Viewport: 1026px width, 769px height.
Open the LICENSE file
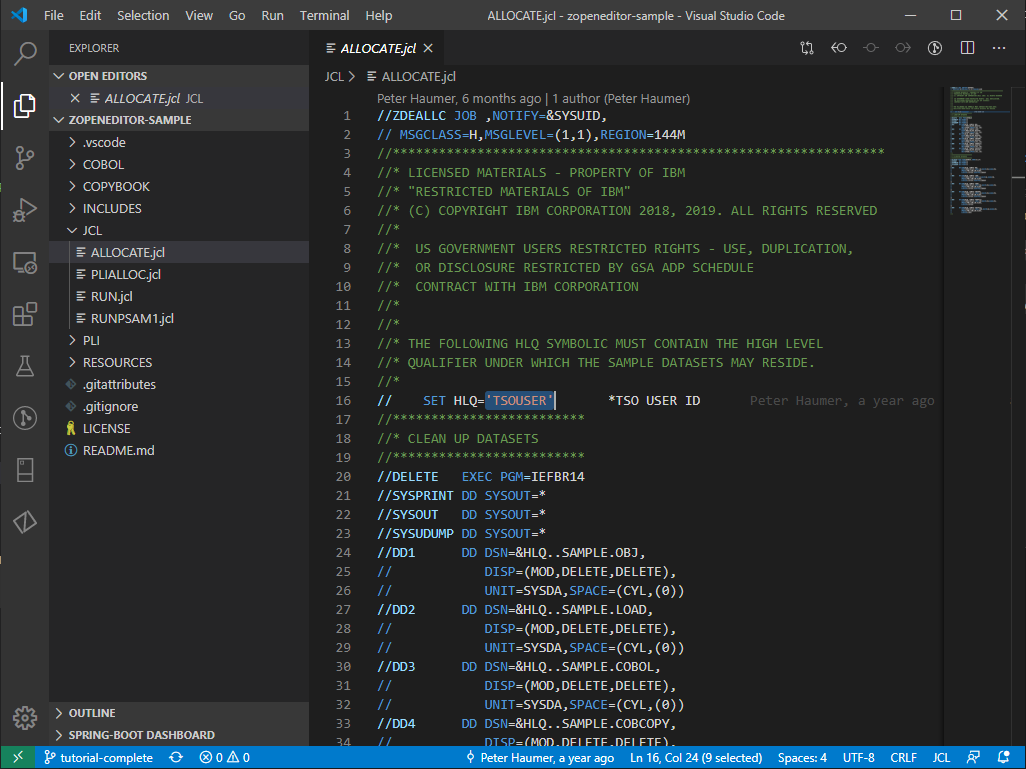pos(179,429)
